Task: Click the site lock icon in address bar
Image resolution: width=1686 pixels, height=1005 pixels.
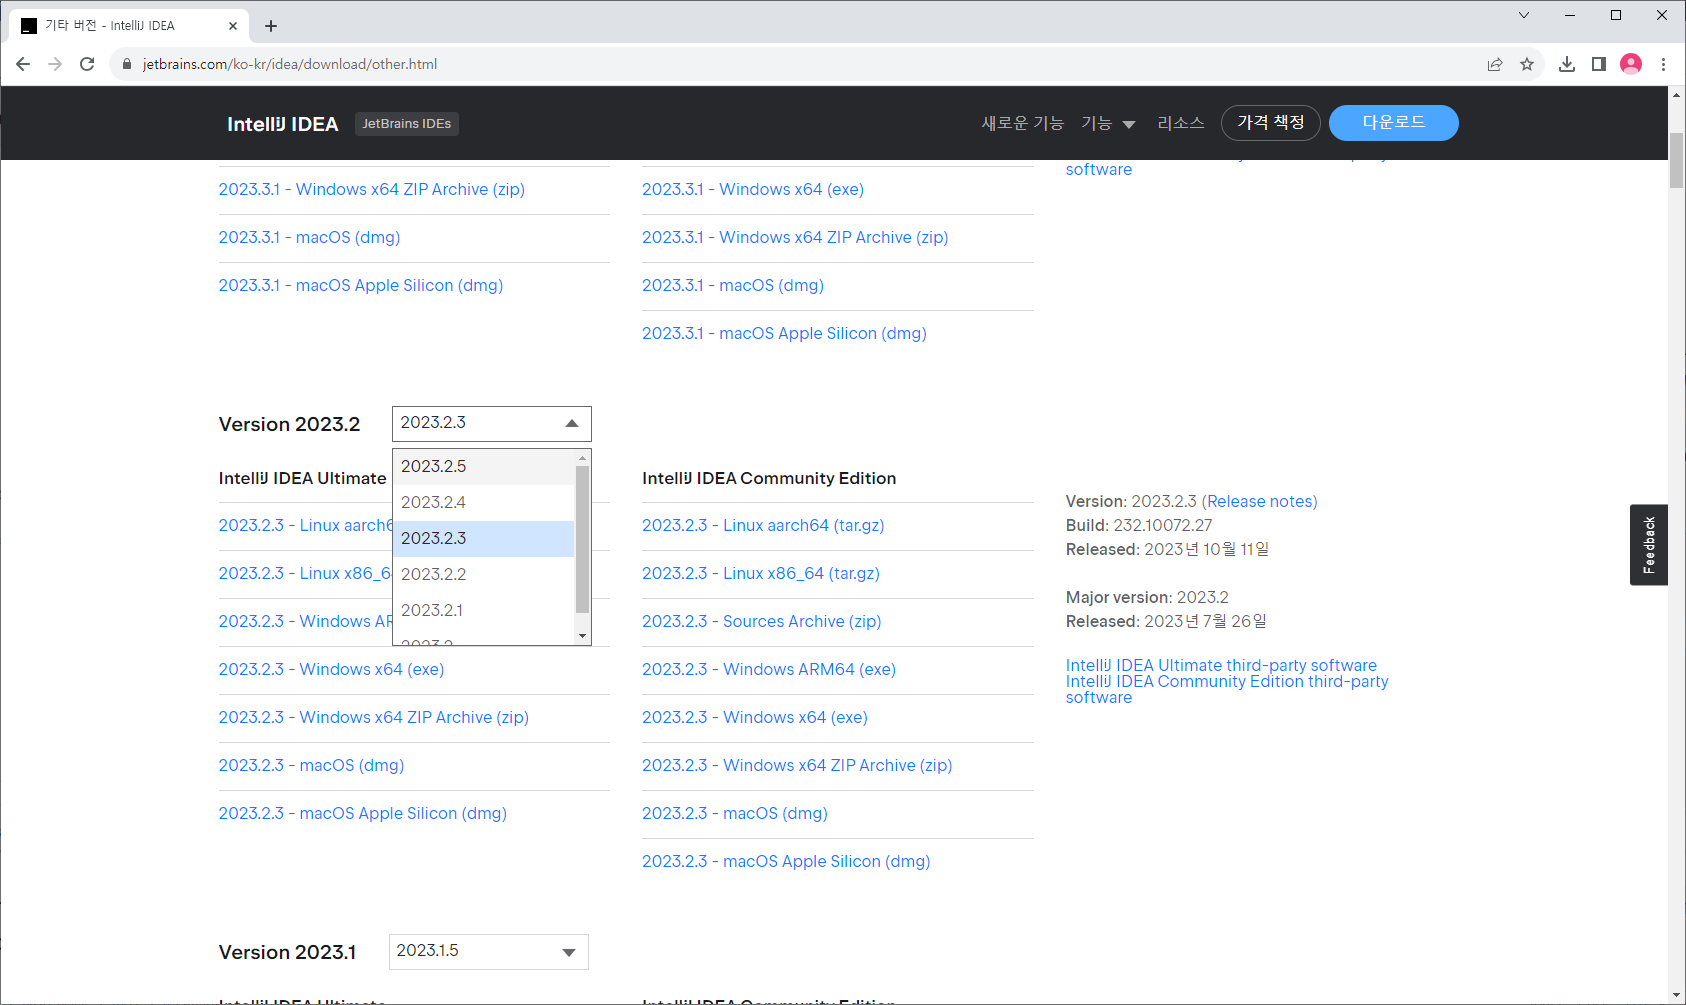Action: coord(127,64)
